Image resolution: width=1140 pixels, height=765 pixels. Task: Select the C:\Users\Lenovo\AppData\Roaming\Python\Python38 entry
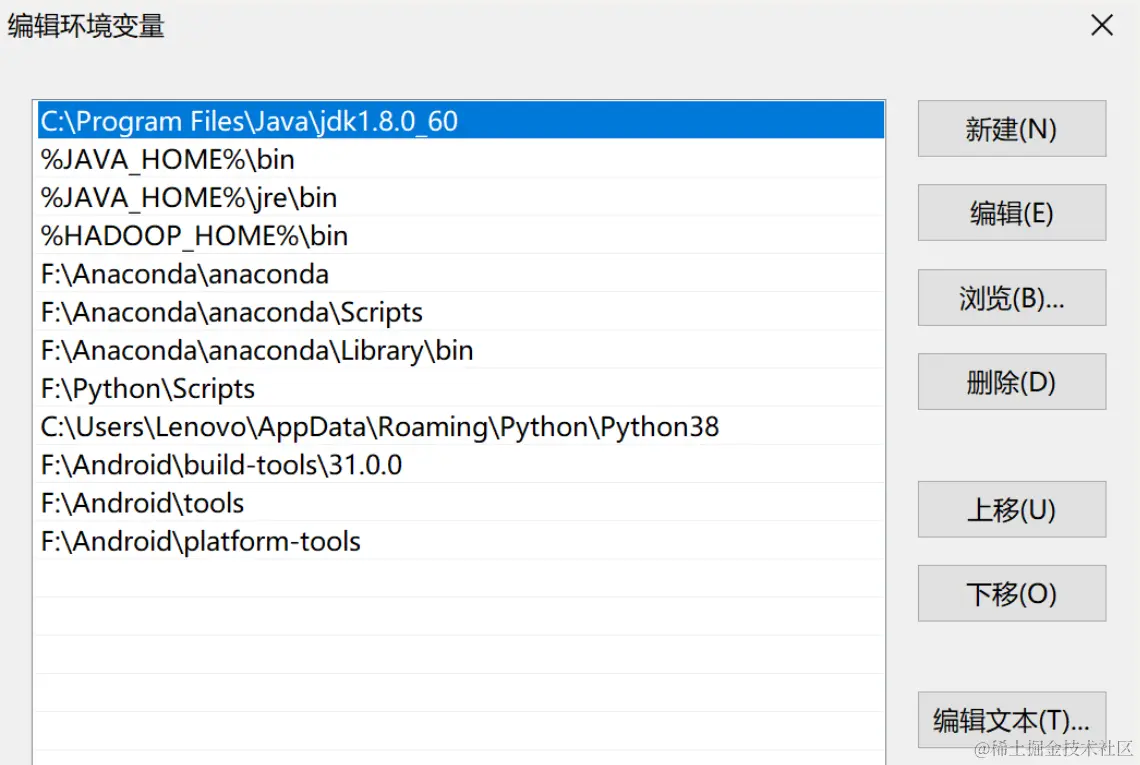click(460, 426)
